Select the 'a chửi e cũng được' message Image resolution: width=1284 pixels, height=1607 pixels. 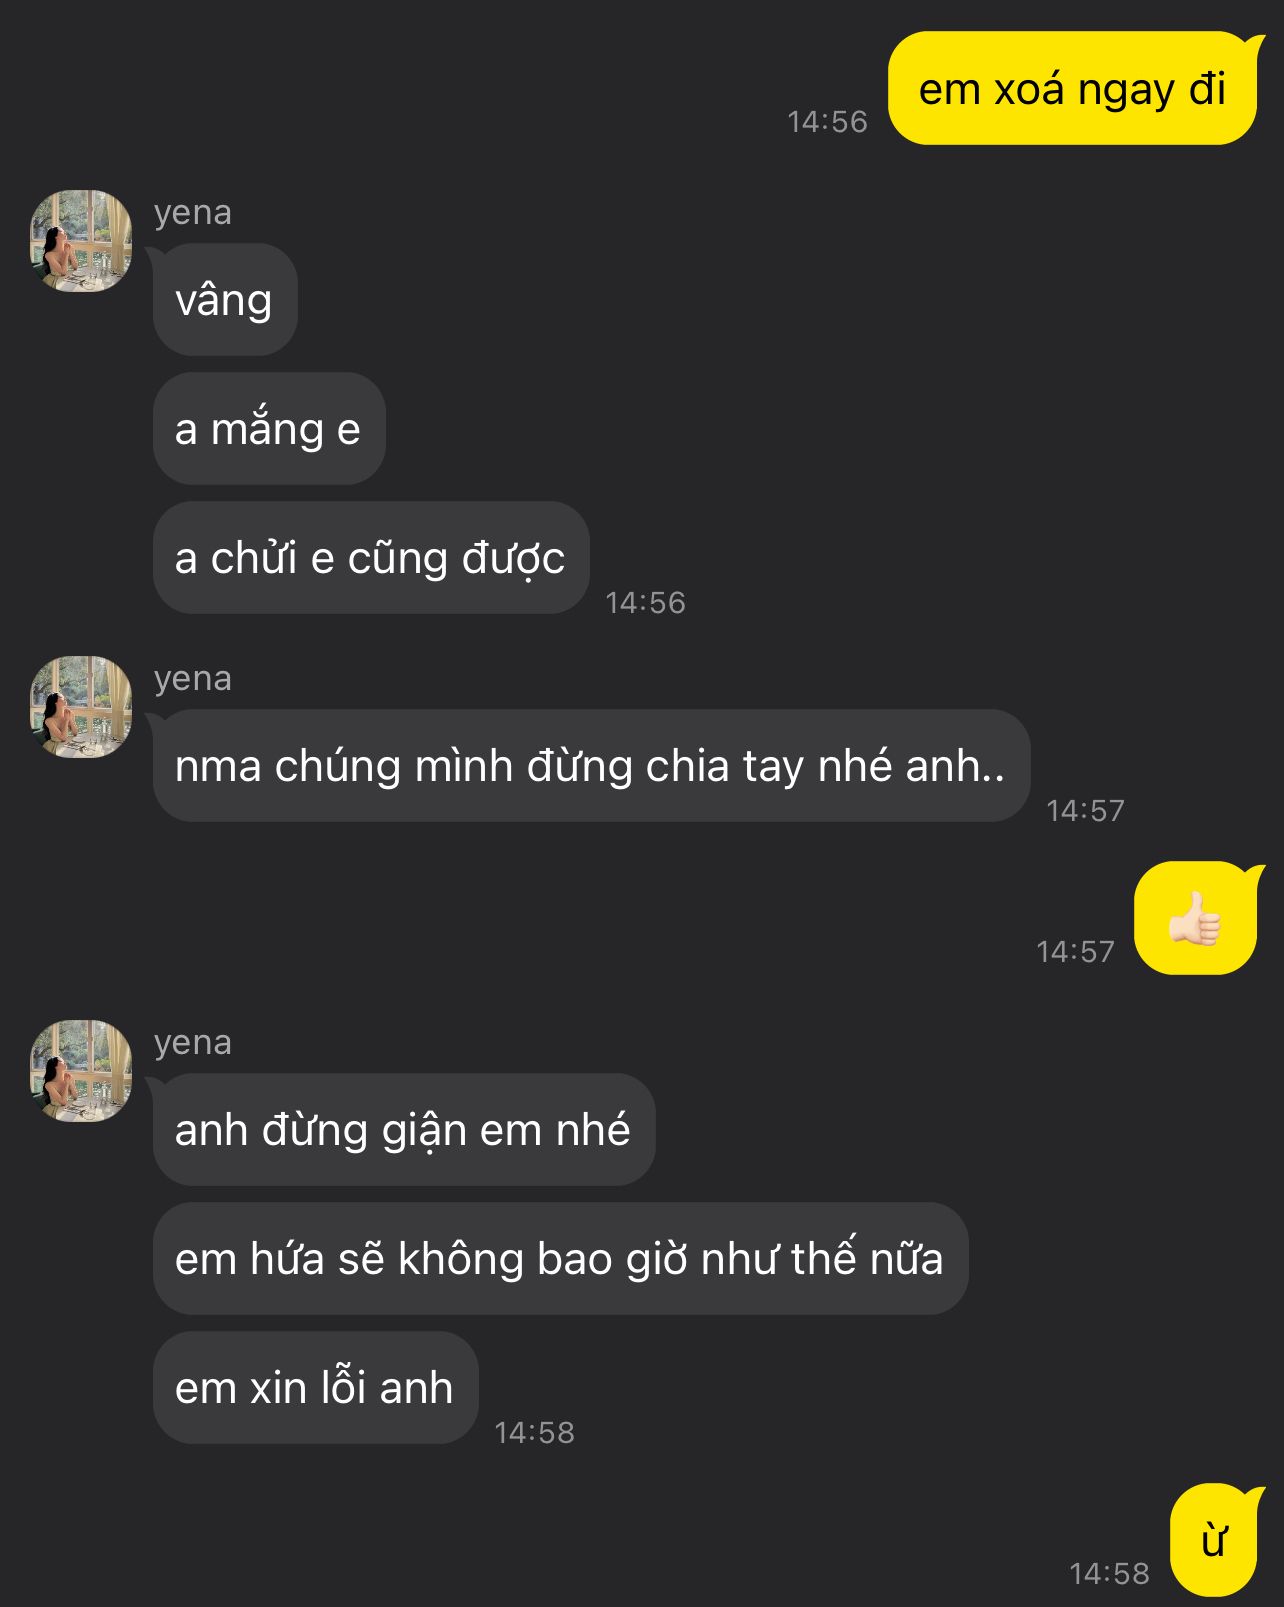[371, 557]
